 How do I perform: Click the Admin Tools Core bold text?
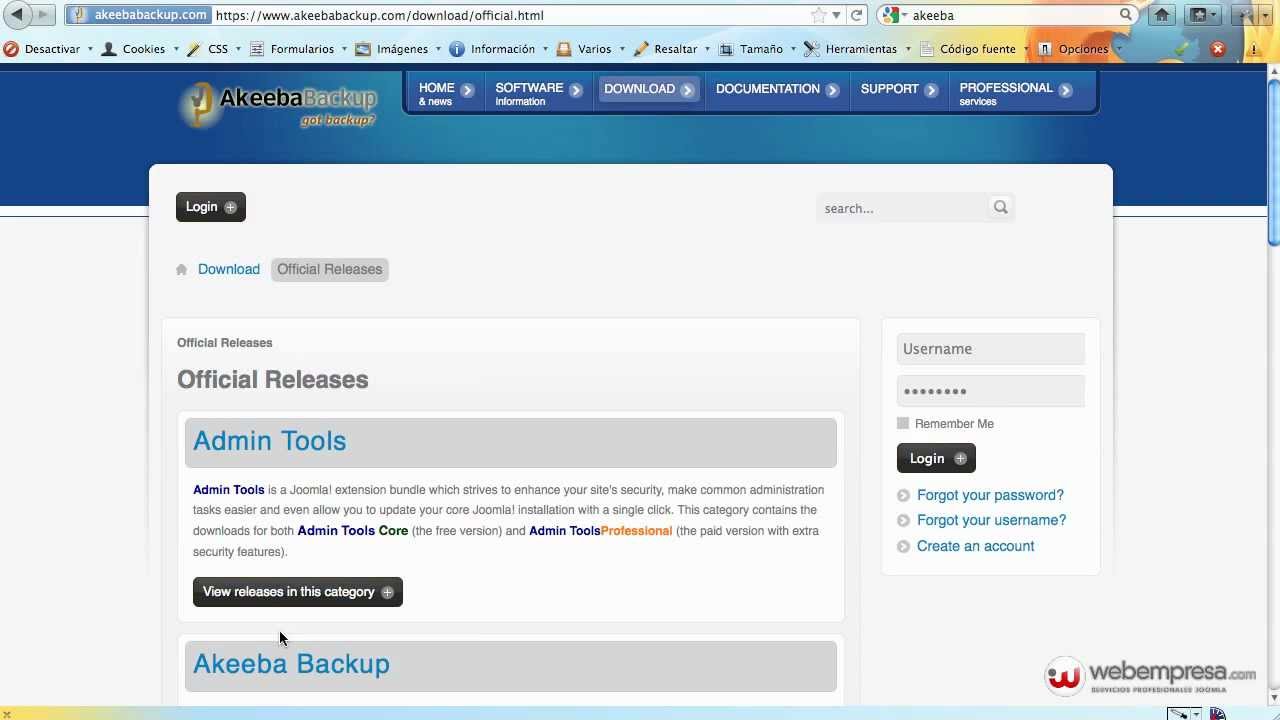click(353, 531)
